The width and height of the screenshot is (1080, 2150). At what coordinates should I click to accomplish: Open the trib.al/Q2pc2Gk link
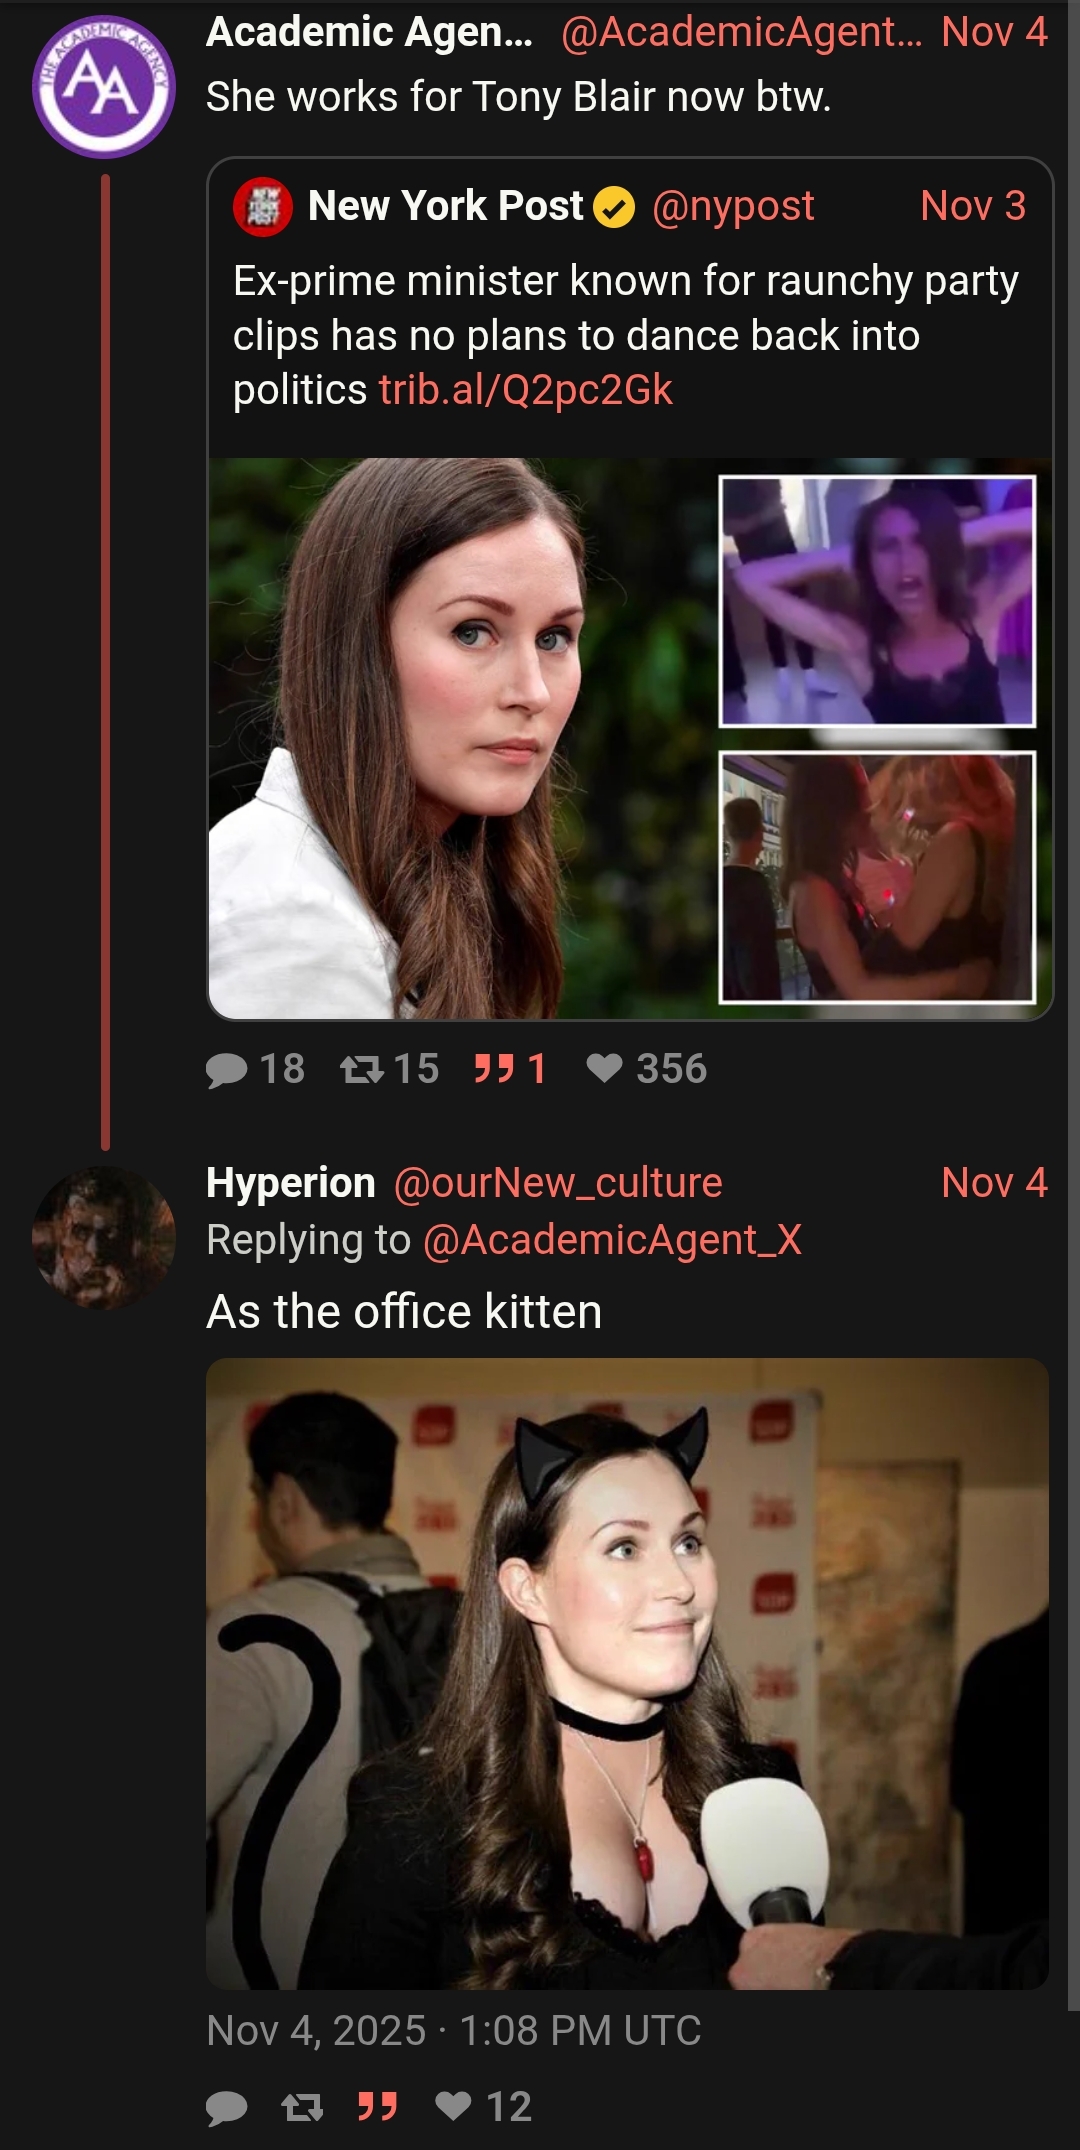pos(525,390)
